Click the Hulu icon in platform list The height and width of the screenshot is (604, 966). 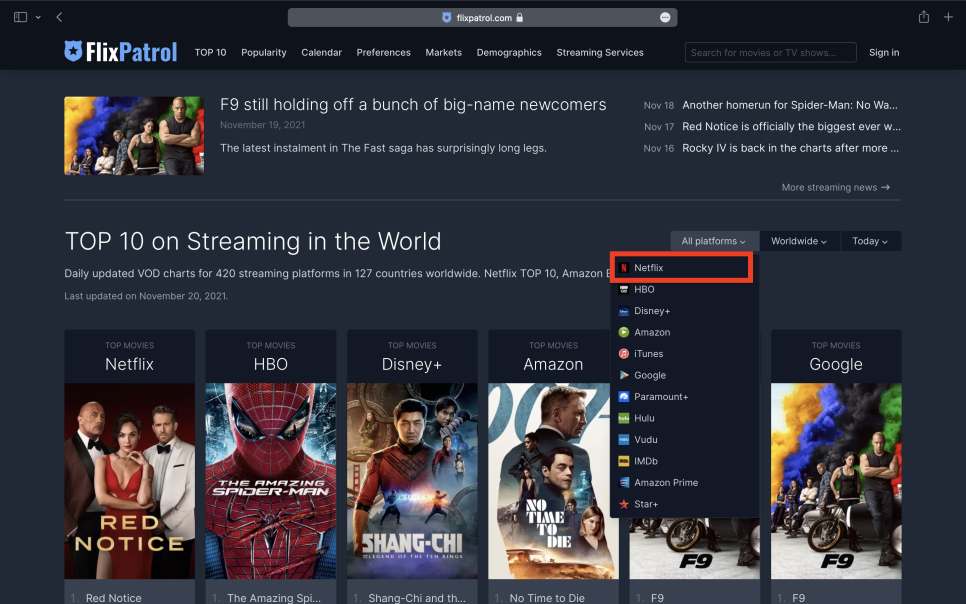(x=623, y=418)
